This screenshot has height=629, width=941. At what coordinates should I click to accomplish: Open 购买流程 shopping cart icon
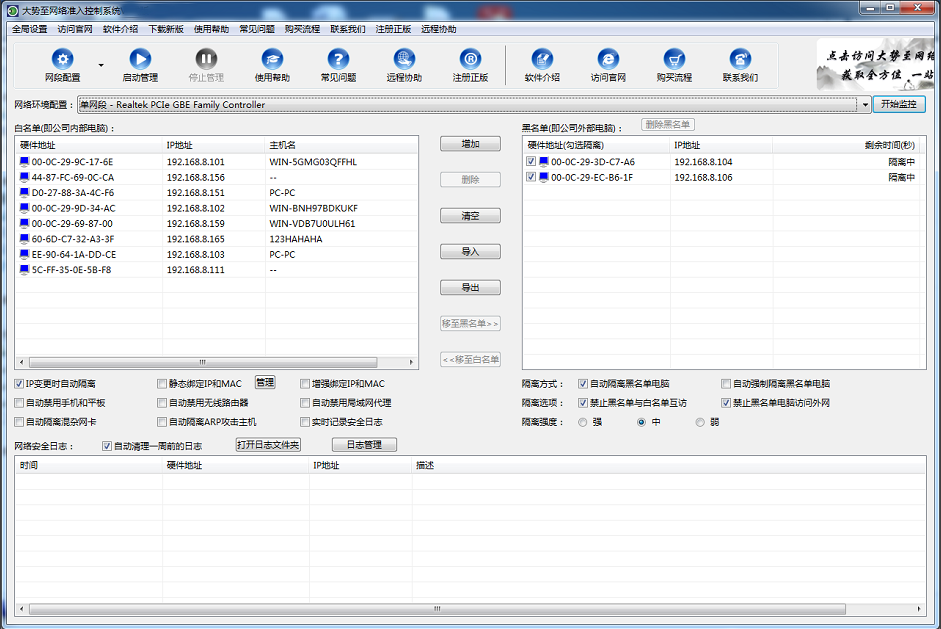674,59
